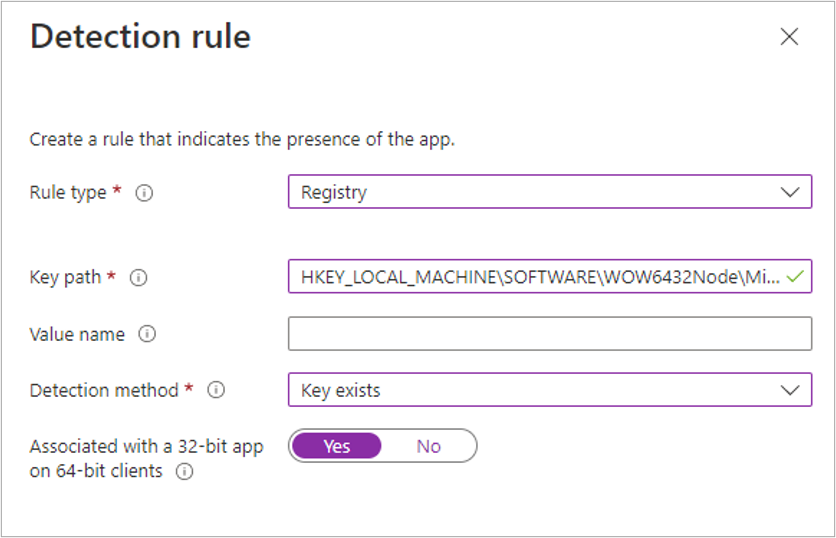The height and width of the screenshot is (538, 836).
Task: Close the Detection rule pane
Action: 789,37
